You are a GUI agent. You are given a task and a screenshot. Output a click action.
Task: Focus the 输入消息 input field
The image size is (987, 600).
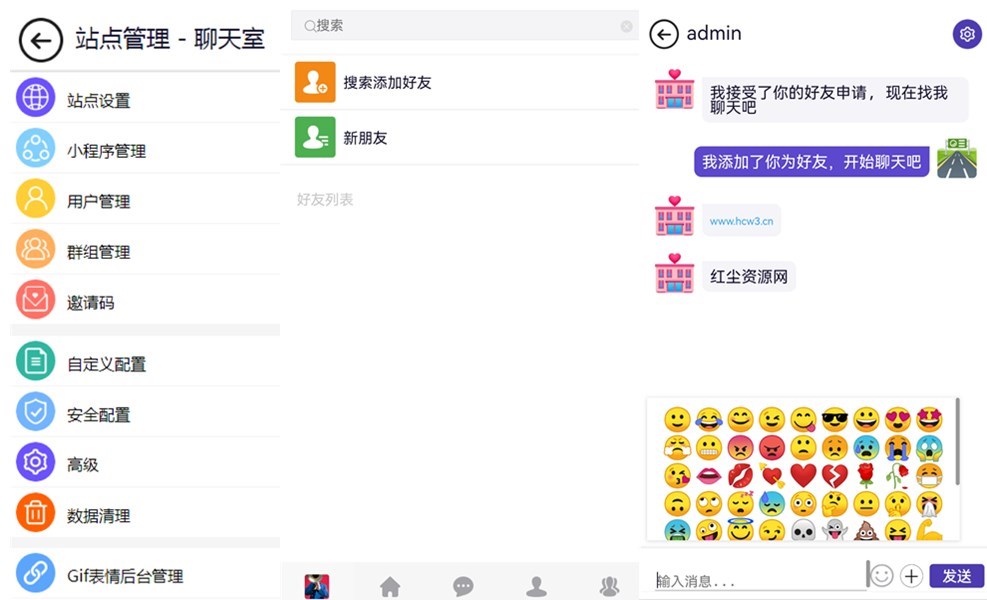(760, 579)
